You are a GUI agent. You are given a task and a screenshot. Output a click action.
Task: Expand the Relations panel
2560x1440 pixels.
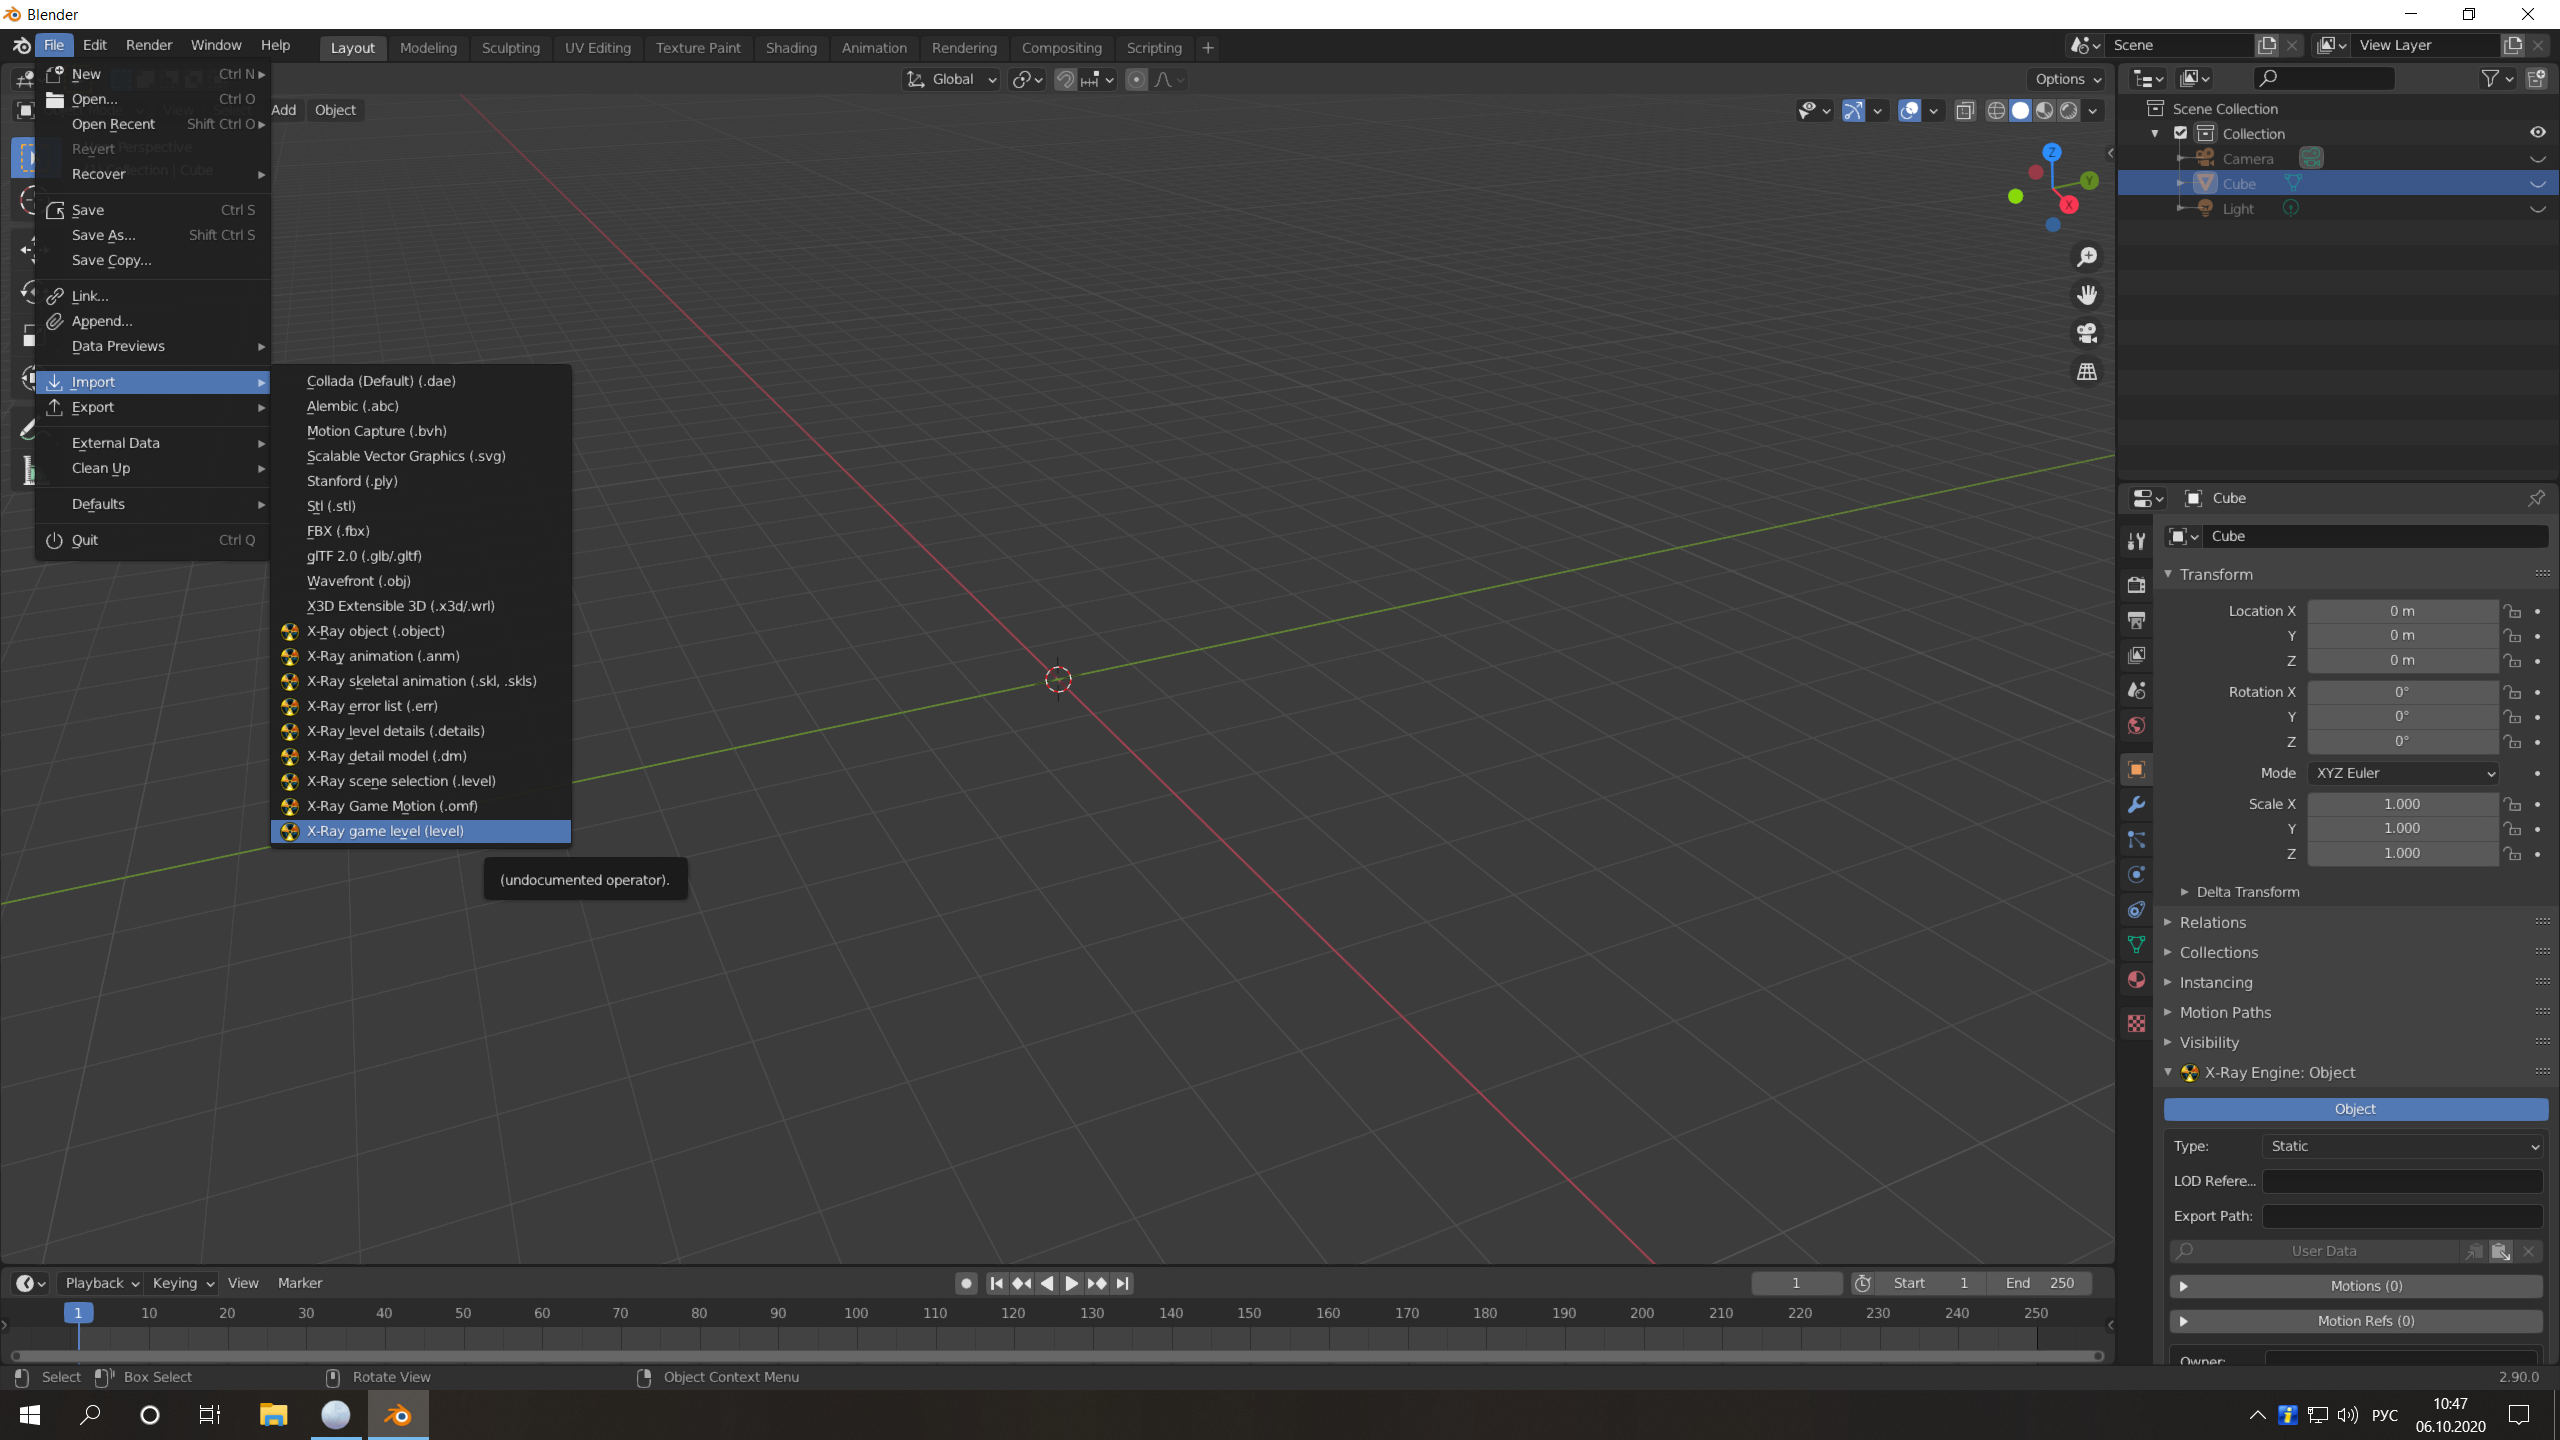click(x=2212, y=922)
